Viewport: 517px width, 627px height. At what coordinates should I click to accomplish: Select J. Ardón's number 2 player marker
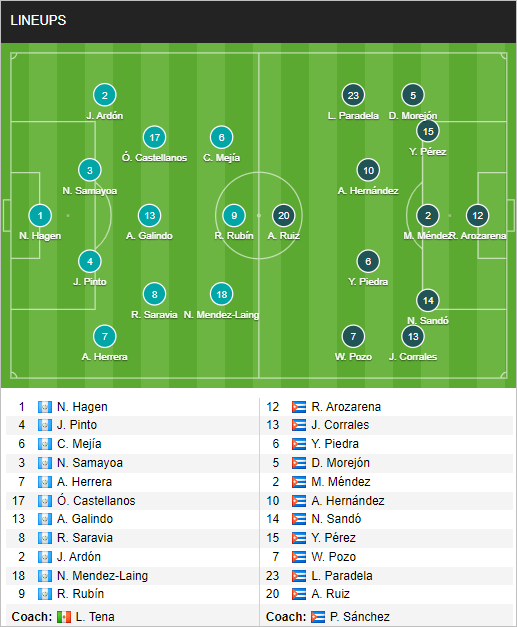pos(105,95)
